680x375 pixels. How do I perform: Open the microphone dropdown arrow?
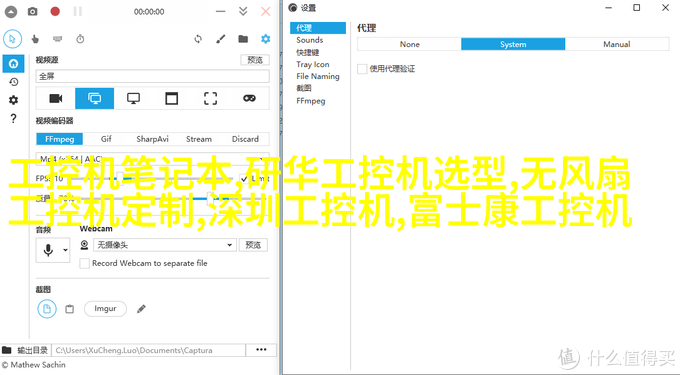(65, 250)
